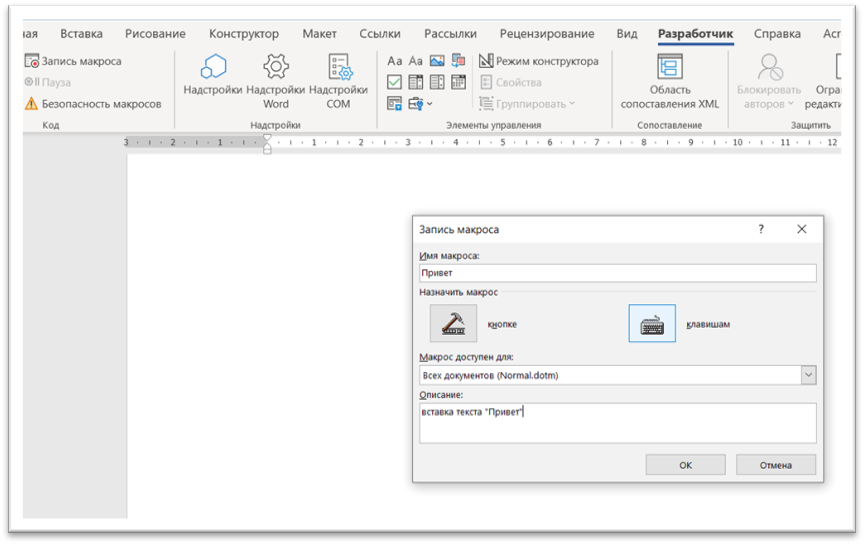Insert building block gallery content control
The height and width of the screenshot is (545, 865).
tap(458, 61)
